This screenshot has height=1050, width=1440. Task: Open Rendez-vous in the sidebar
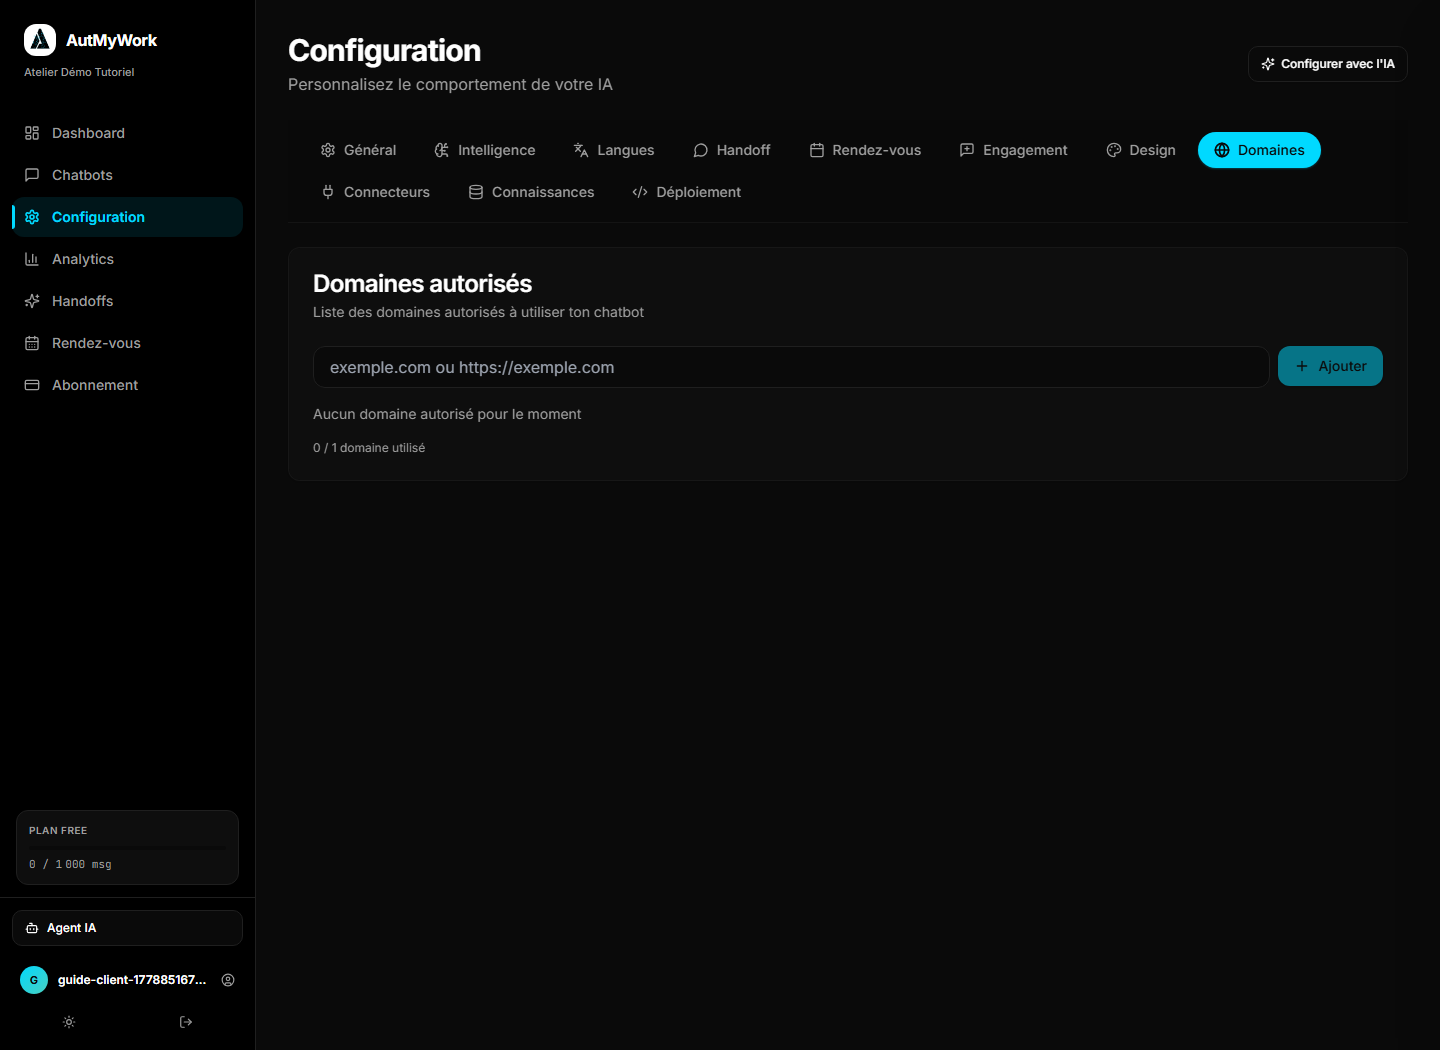click(x=127, y=343)
